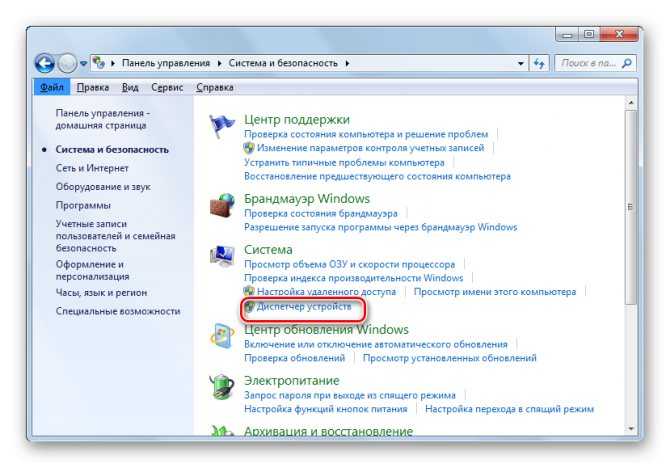The image size is (670, 468).
Task: Select Система и безопасность in sidebar
Action: coord(112,150)
